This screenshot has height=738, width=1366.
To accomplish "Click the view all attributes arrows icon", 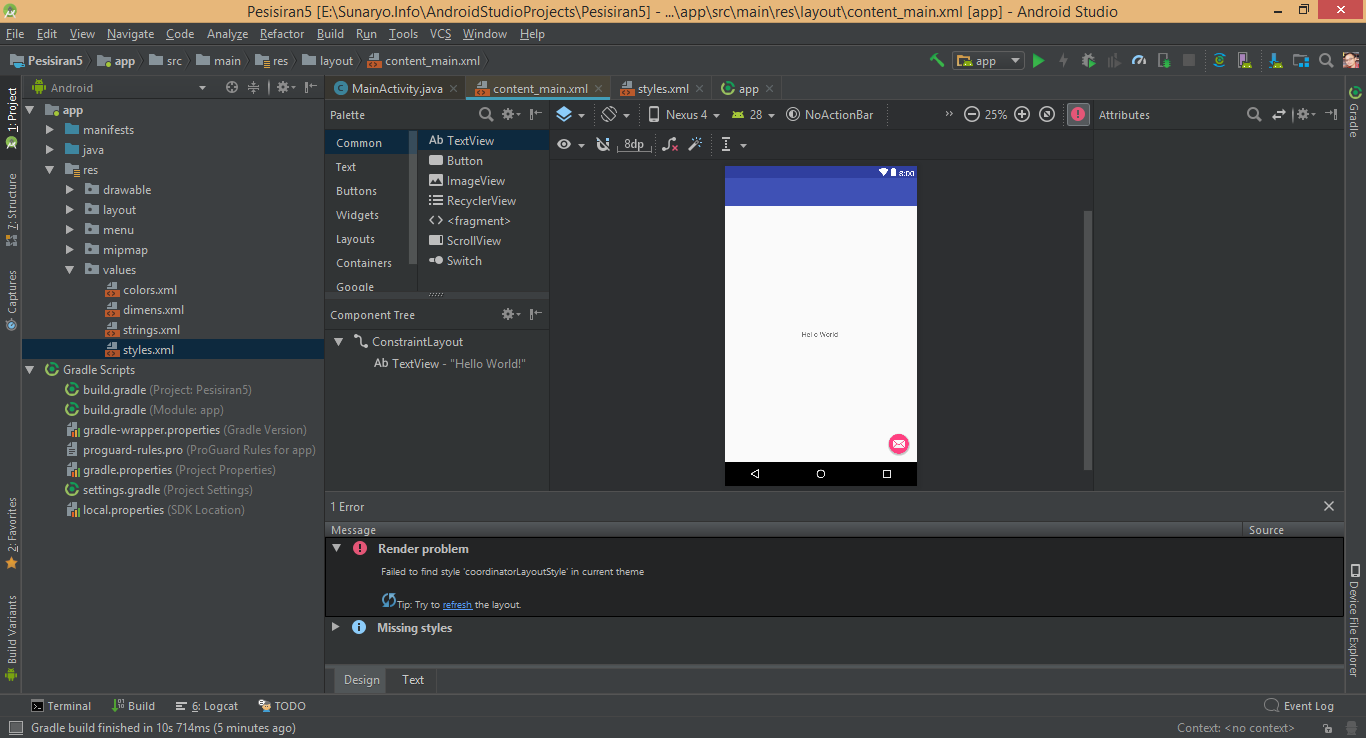I will pyautogui.click(x=1279, y=115).
